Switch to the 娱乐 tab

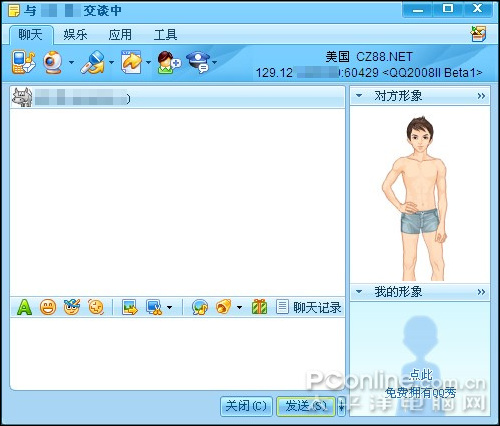(x=75, y=35)
